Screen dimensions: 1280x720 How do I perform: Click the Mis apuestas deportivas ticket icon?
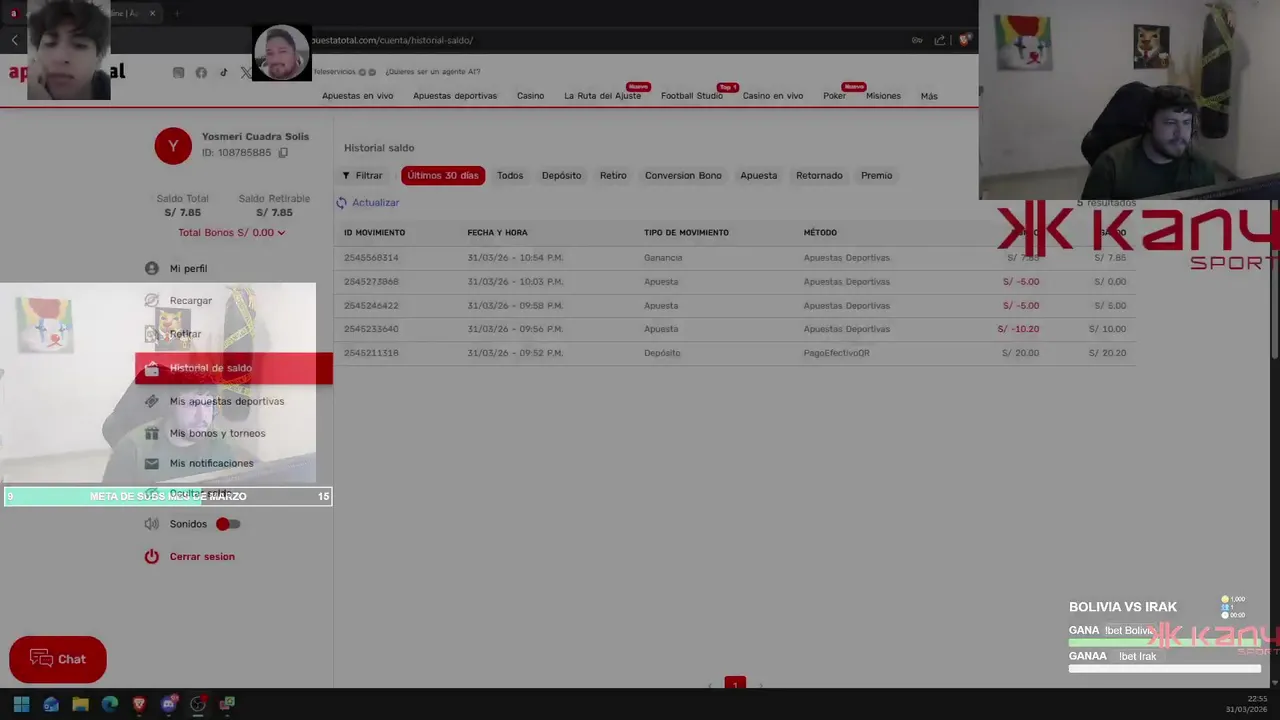coord(152,401)
